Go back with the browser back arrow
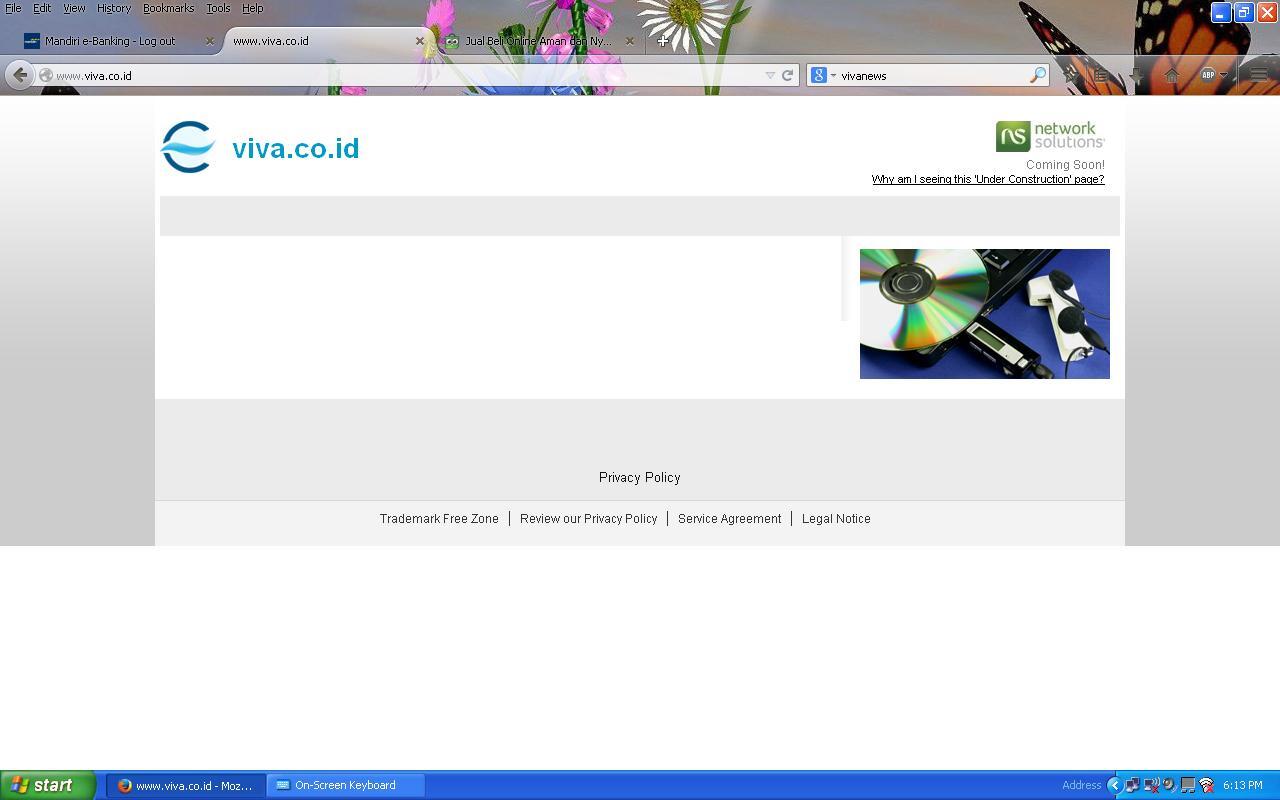This screenshot has height=800, width=1280. 20,75
